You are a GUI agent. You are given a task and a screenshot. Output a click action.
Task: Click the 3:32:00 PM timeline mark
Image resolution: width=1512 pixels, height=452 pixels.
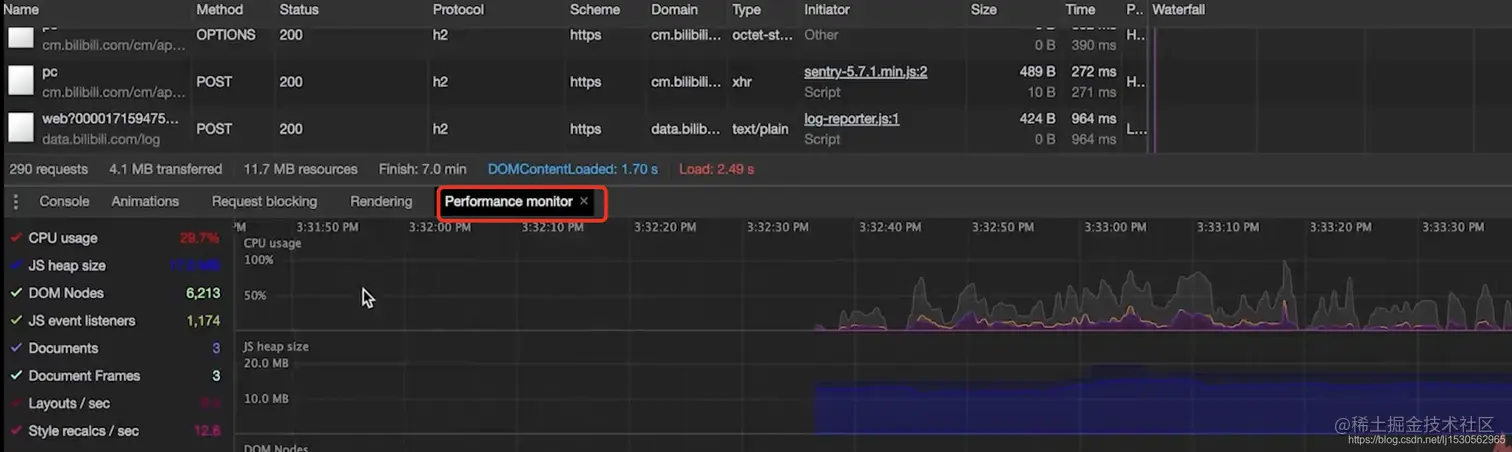pyautogui.click(x=439, y=227)
